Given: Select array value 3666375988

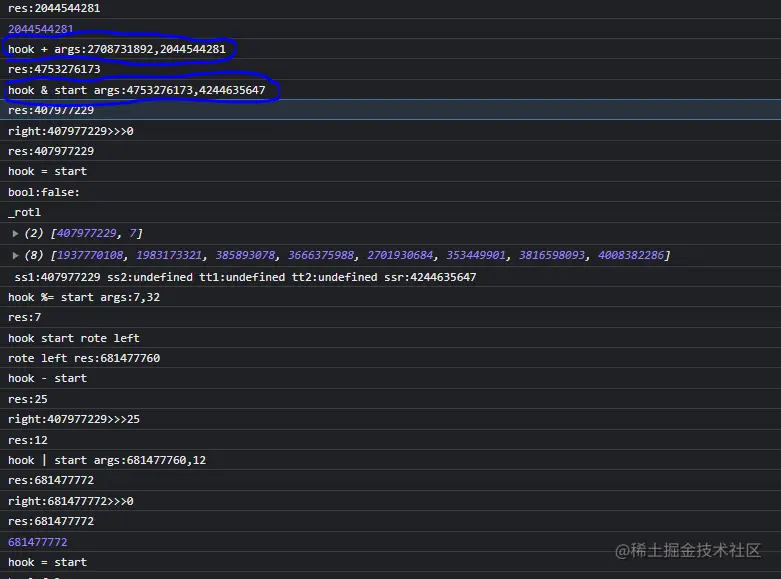Looking at the screenshot, I should click(x=321, y=255).
